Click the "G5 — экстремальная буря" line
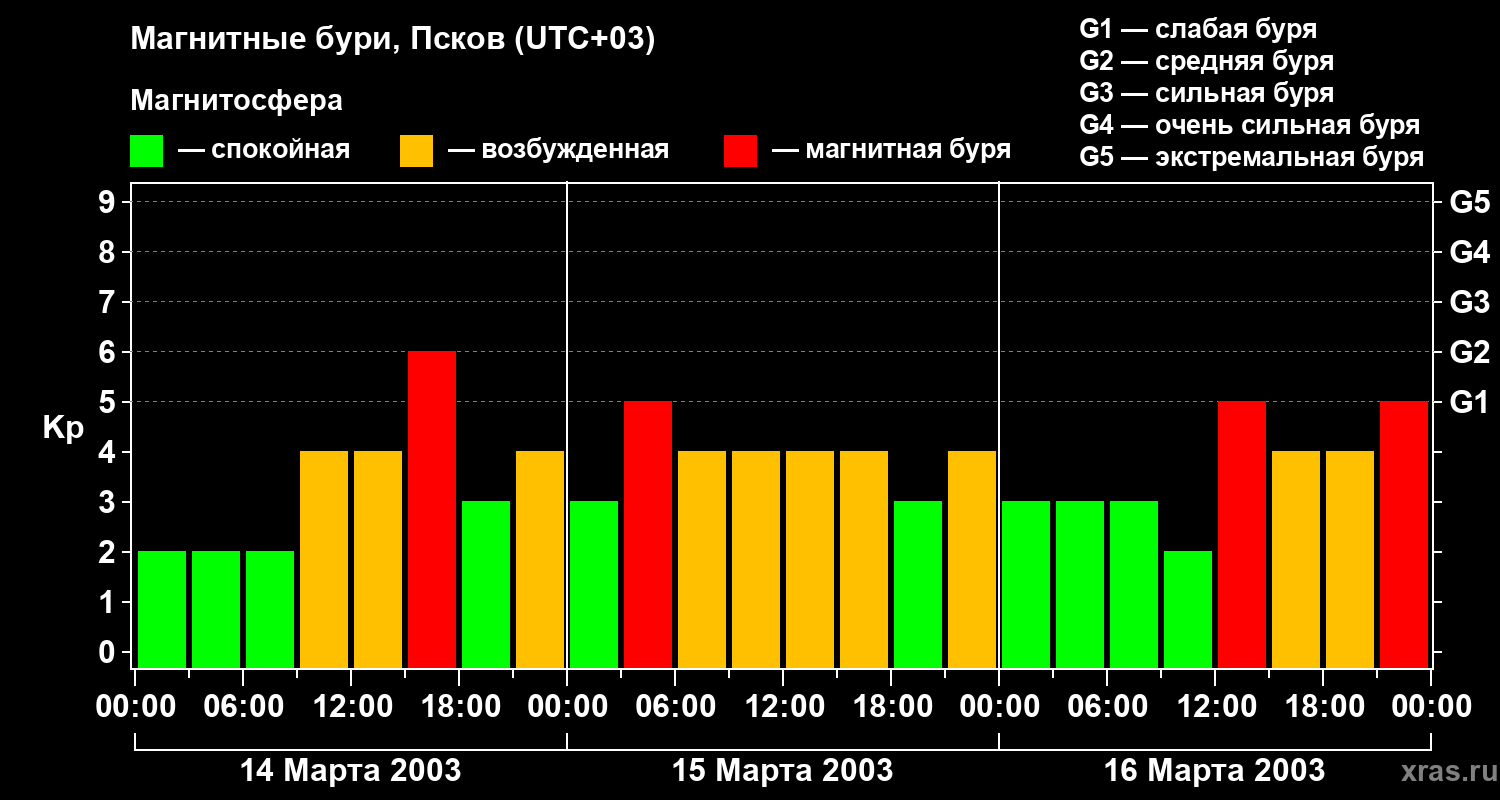 point(1252,157)
